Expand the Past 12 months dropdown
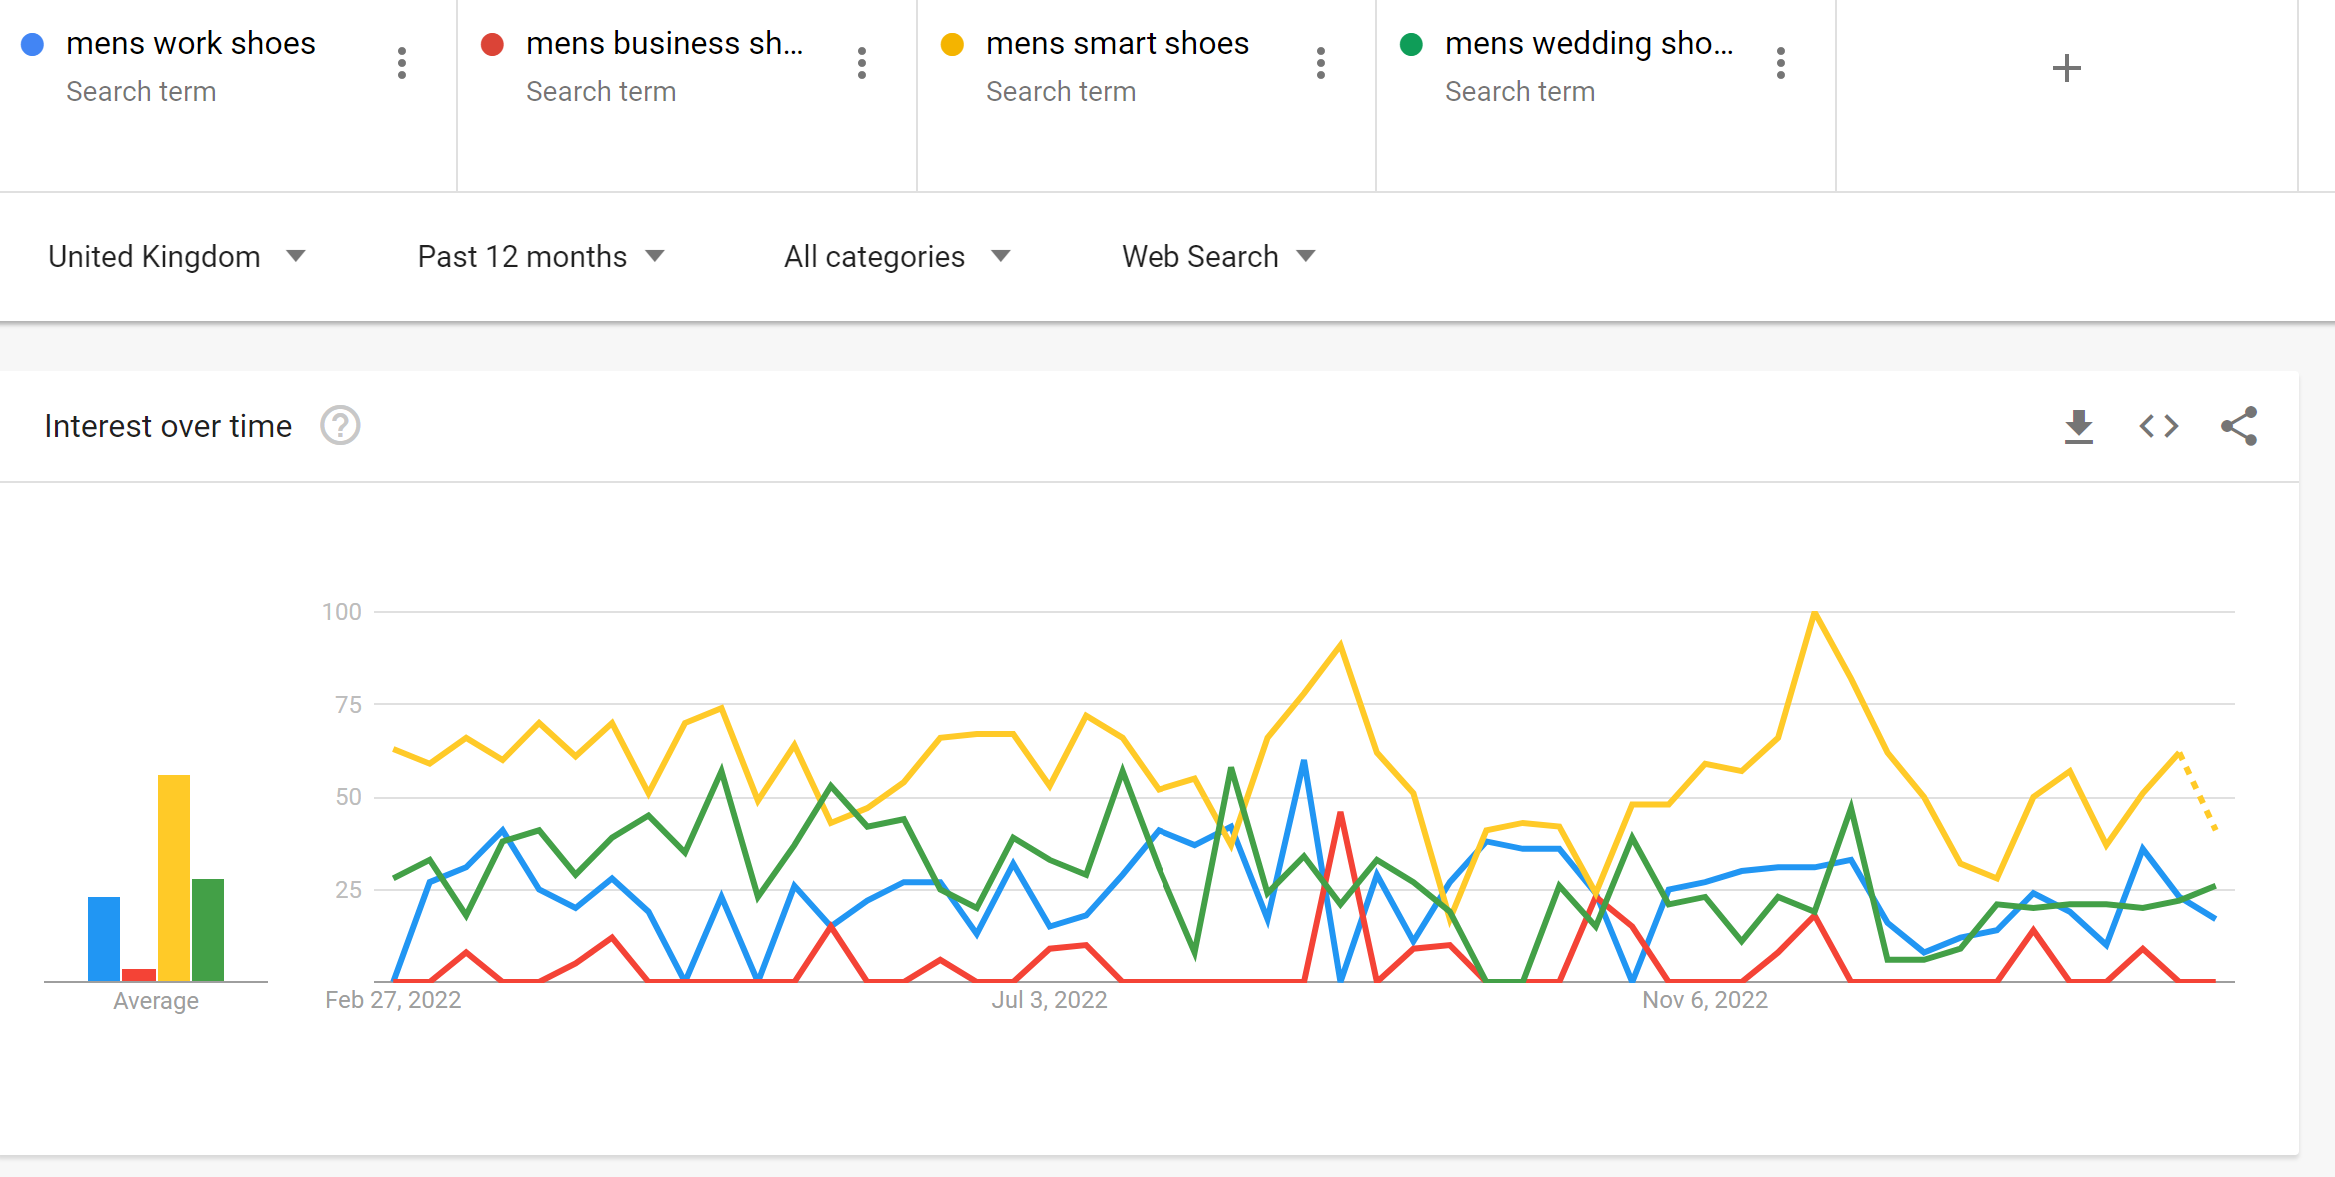 tap(541, 257)
